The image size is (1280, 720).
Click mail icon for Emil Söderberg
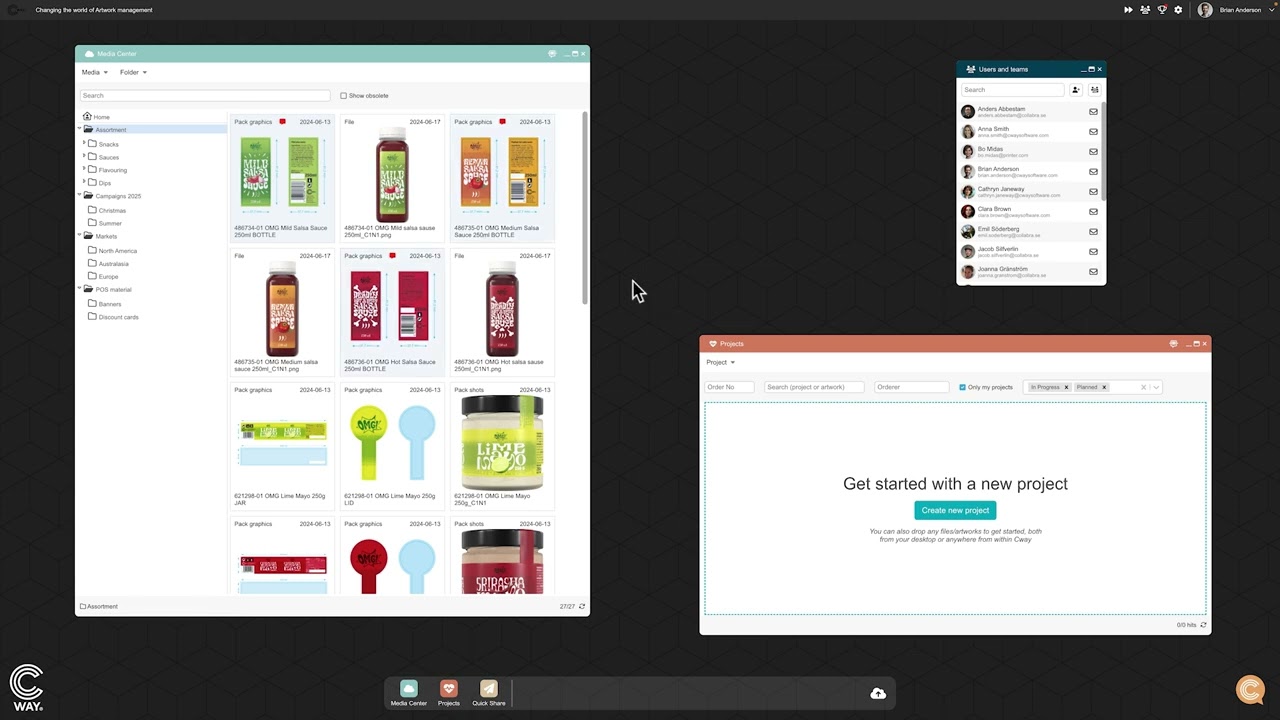(1093, 232)
